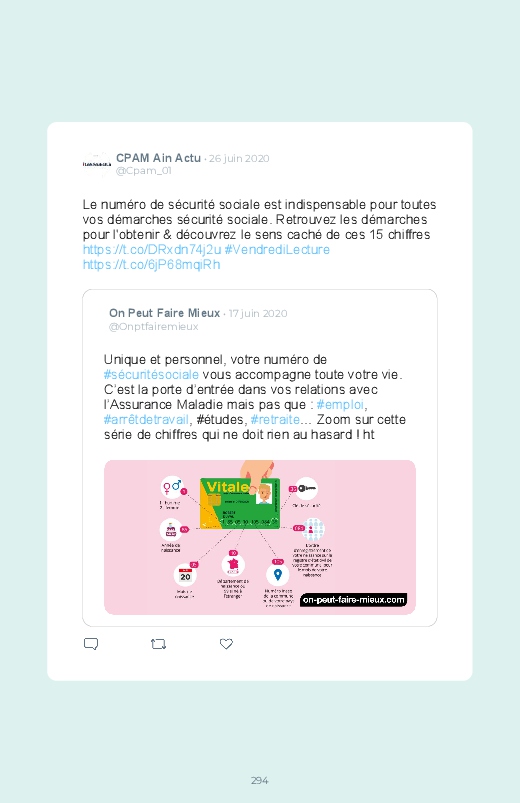Click the gender symbols icon in infographic
Viewport: 520px width, 803px height.
tap(172, 487)
